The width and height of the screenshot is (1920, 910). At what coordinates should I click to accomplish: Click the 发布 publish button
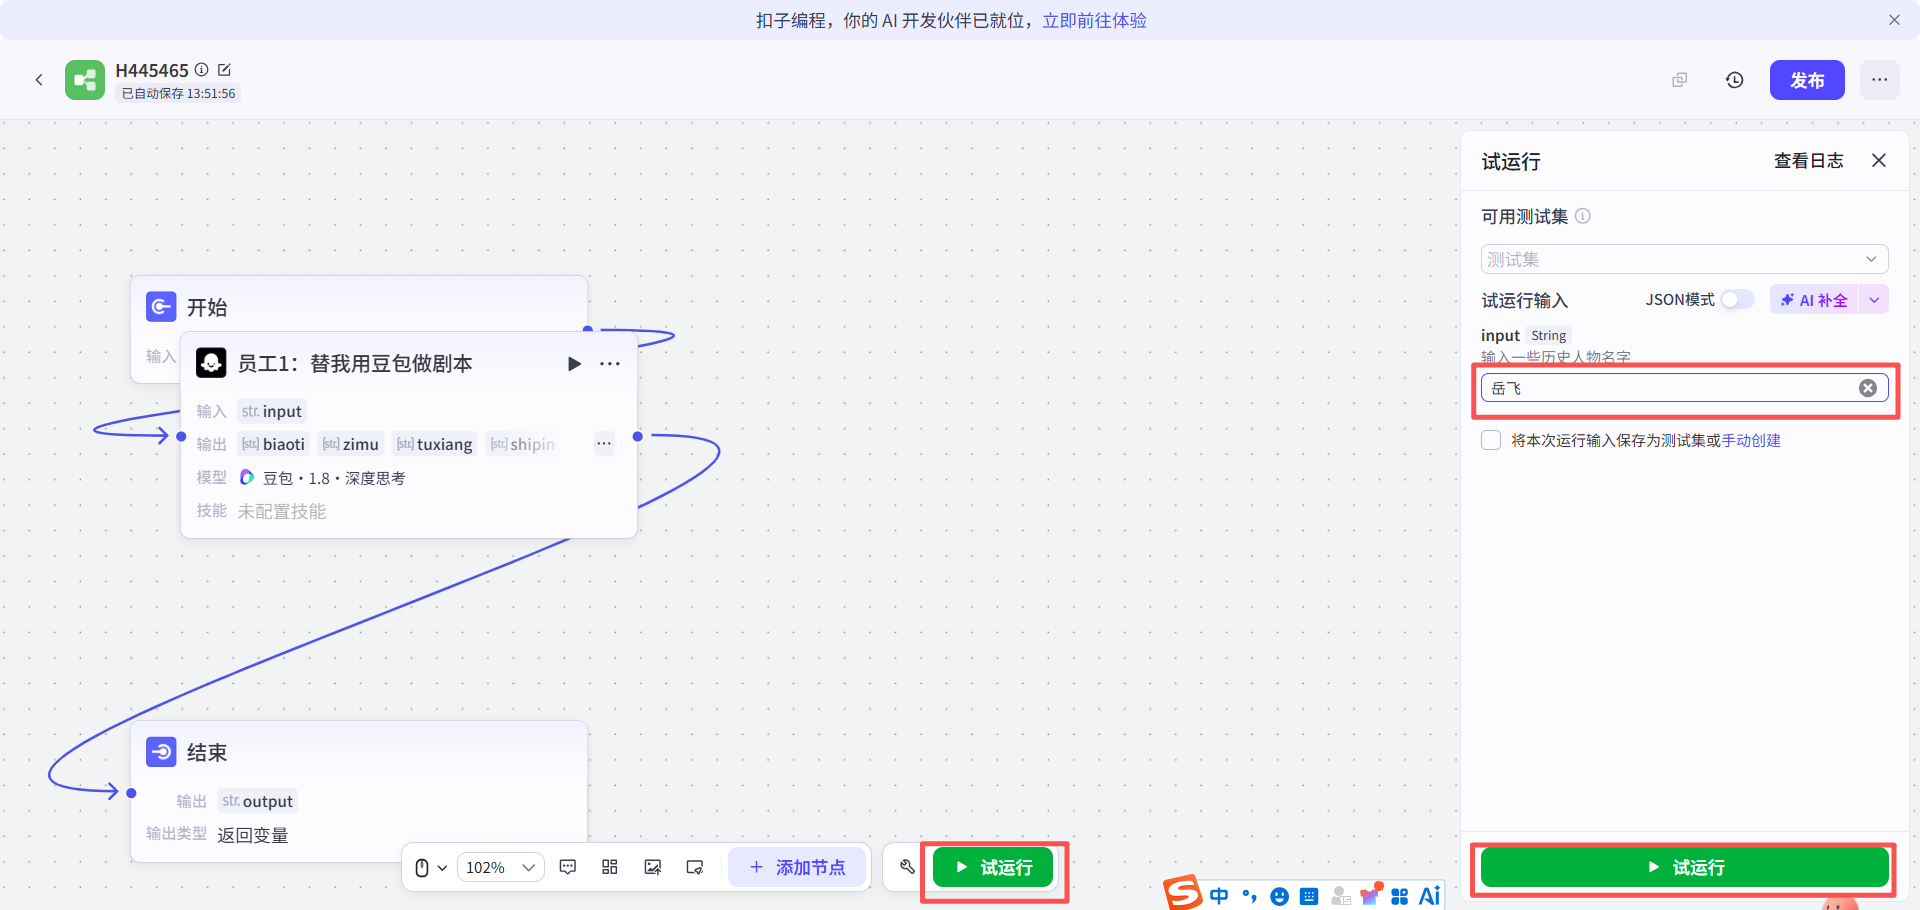(x=1807, y=80)
